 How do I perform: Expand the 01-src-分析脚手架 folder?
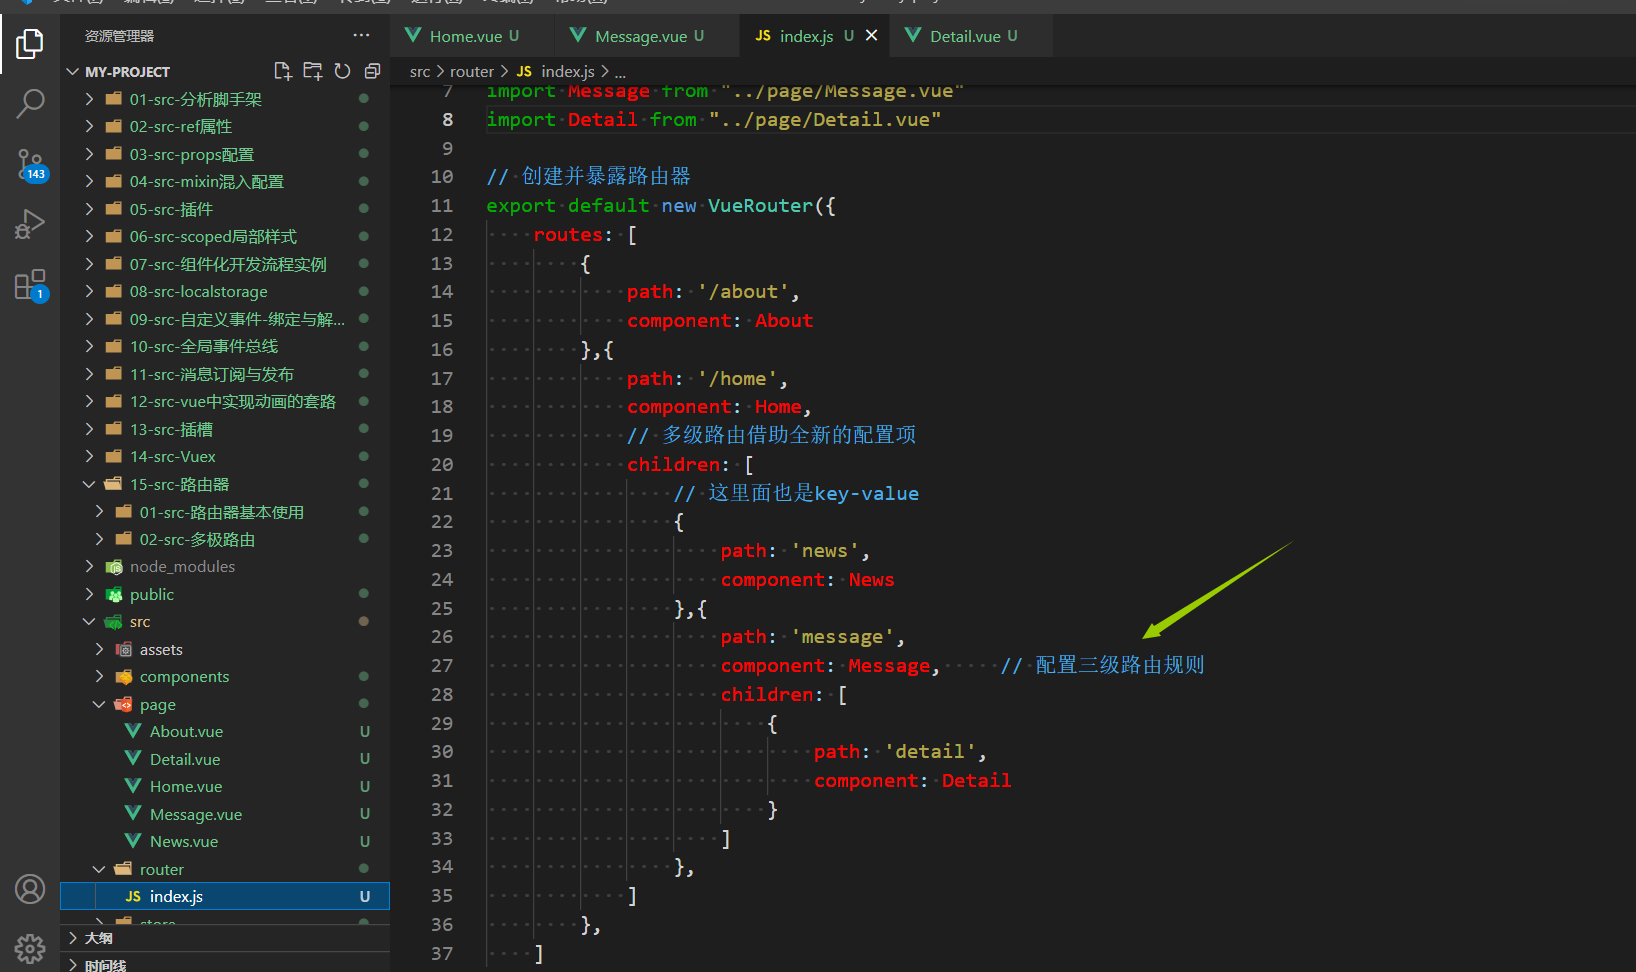[89, 99]
